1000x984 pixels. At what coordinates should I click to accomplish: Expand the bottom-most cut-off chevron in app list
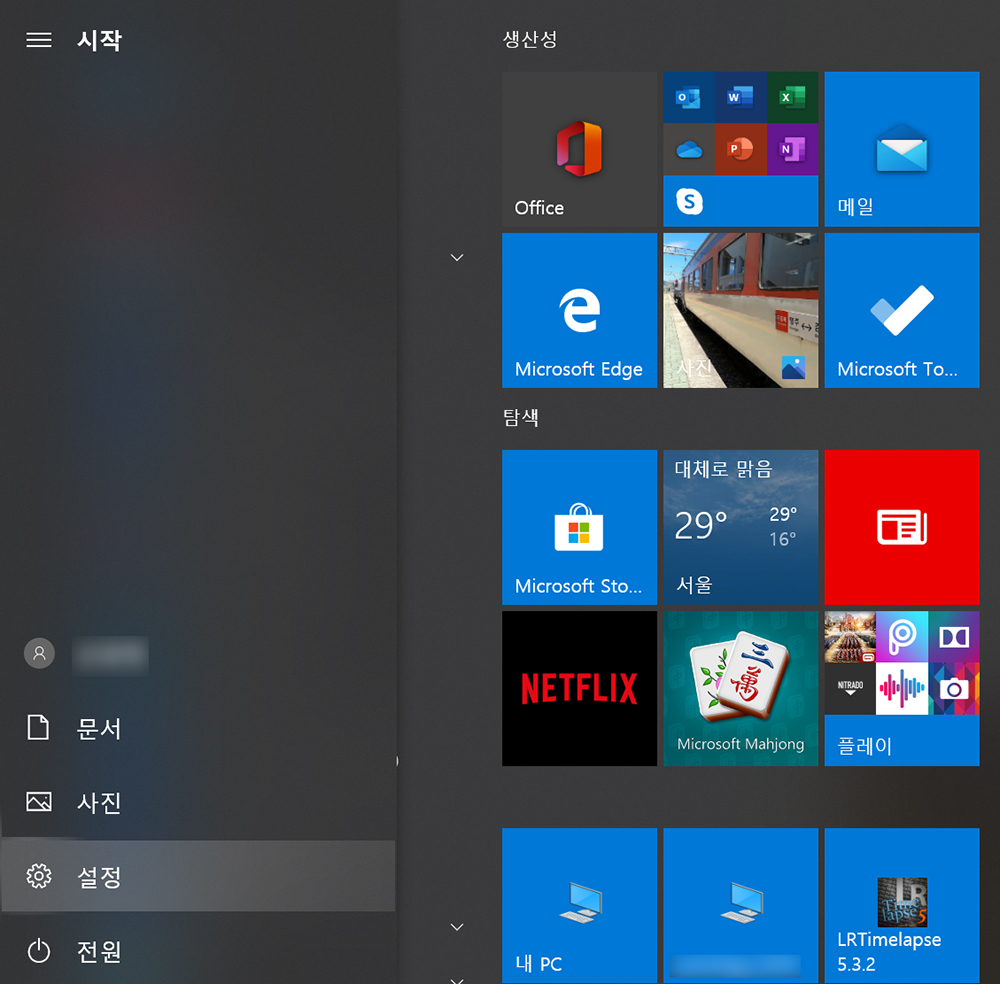point(457,980)
